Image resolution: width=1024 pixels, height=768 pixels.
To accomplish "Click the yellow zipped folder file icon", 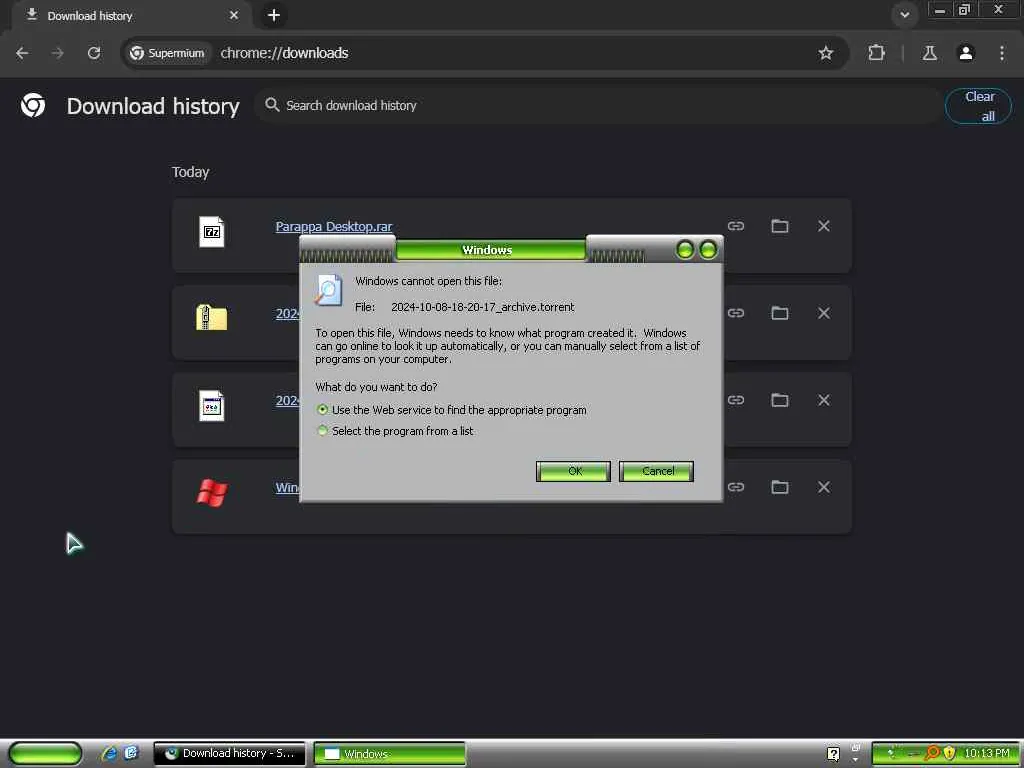I will coord(212,317).
